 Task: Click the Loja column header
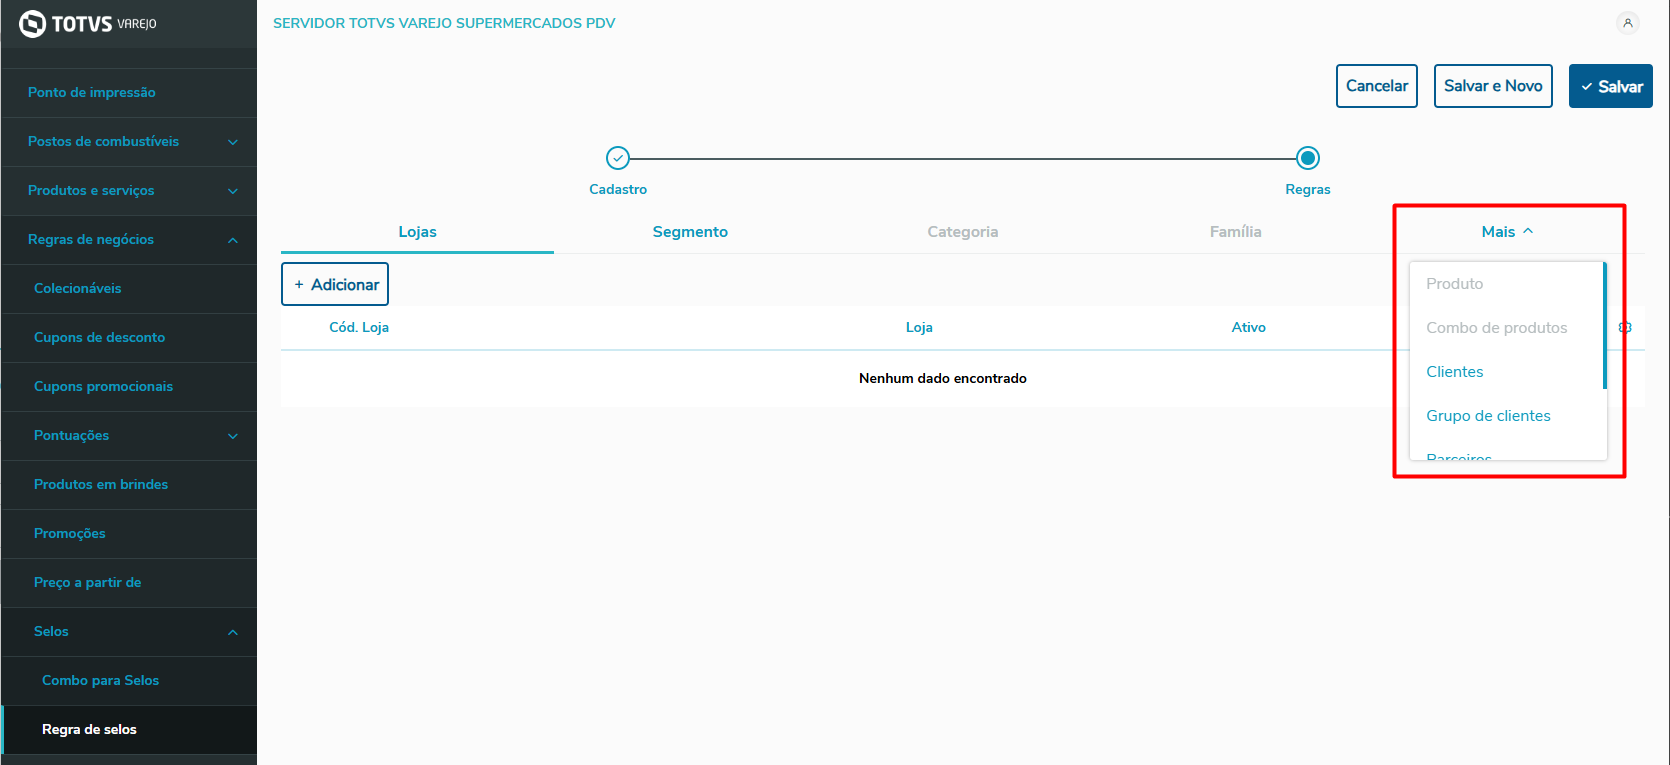click(919, 327)
